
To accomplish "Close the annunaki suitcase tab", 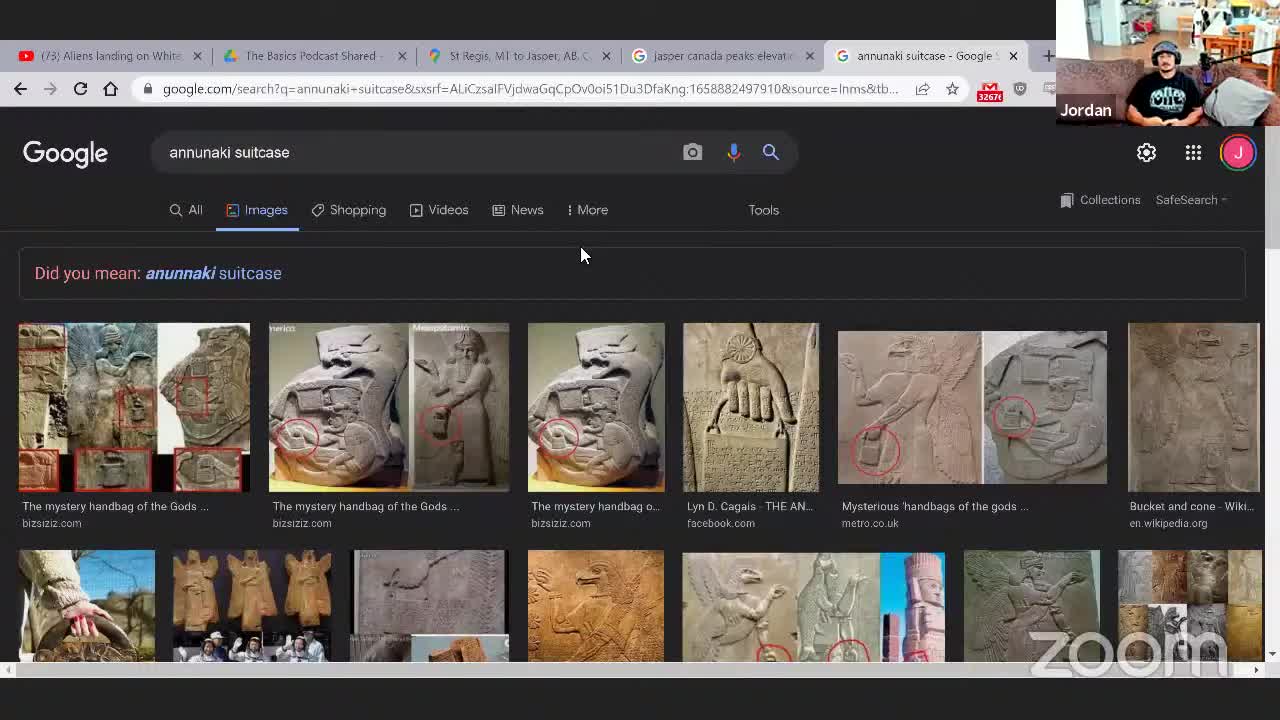I will [x=1013, y=56].
